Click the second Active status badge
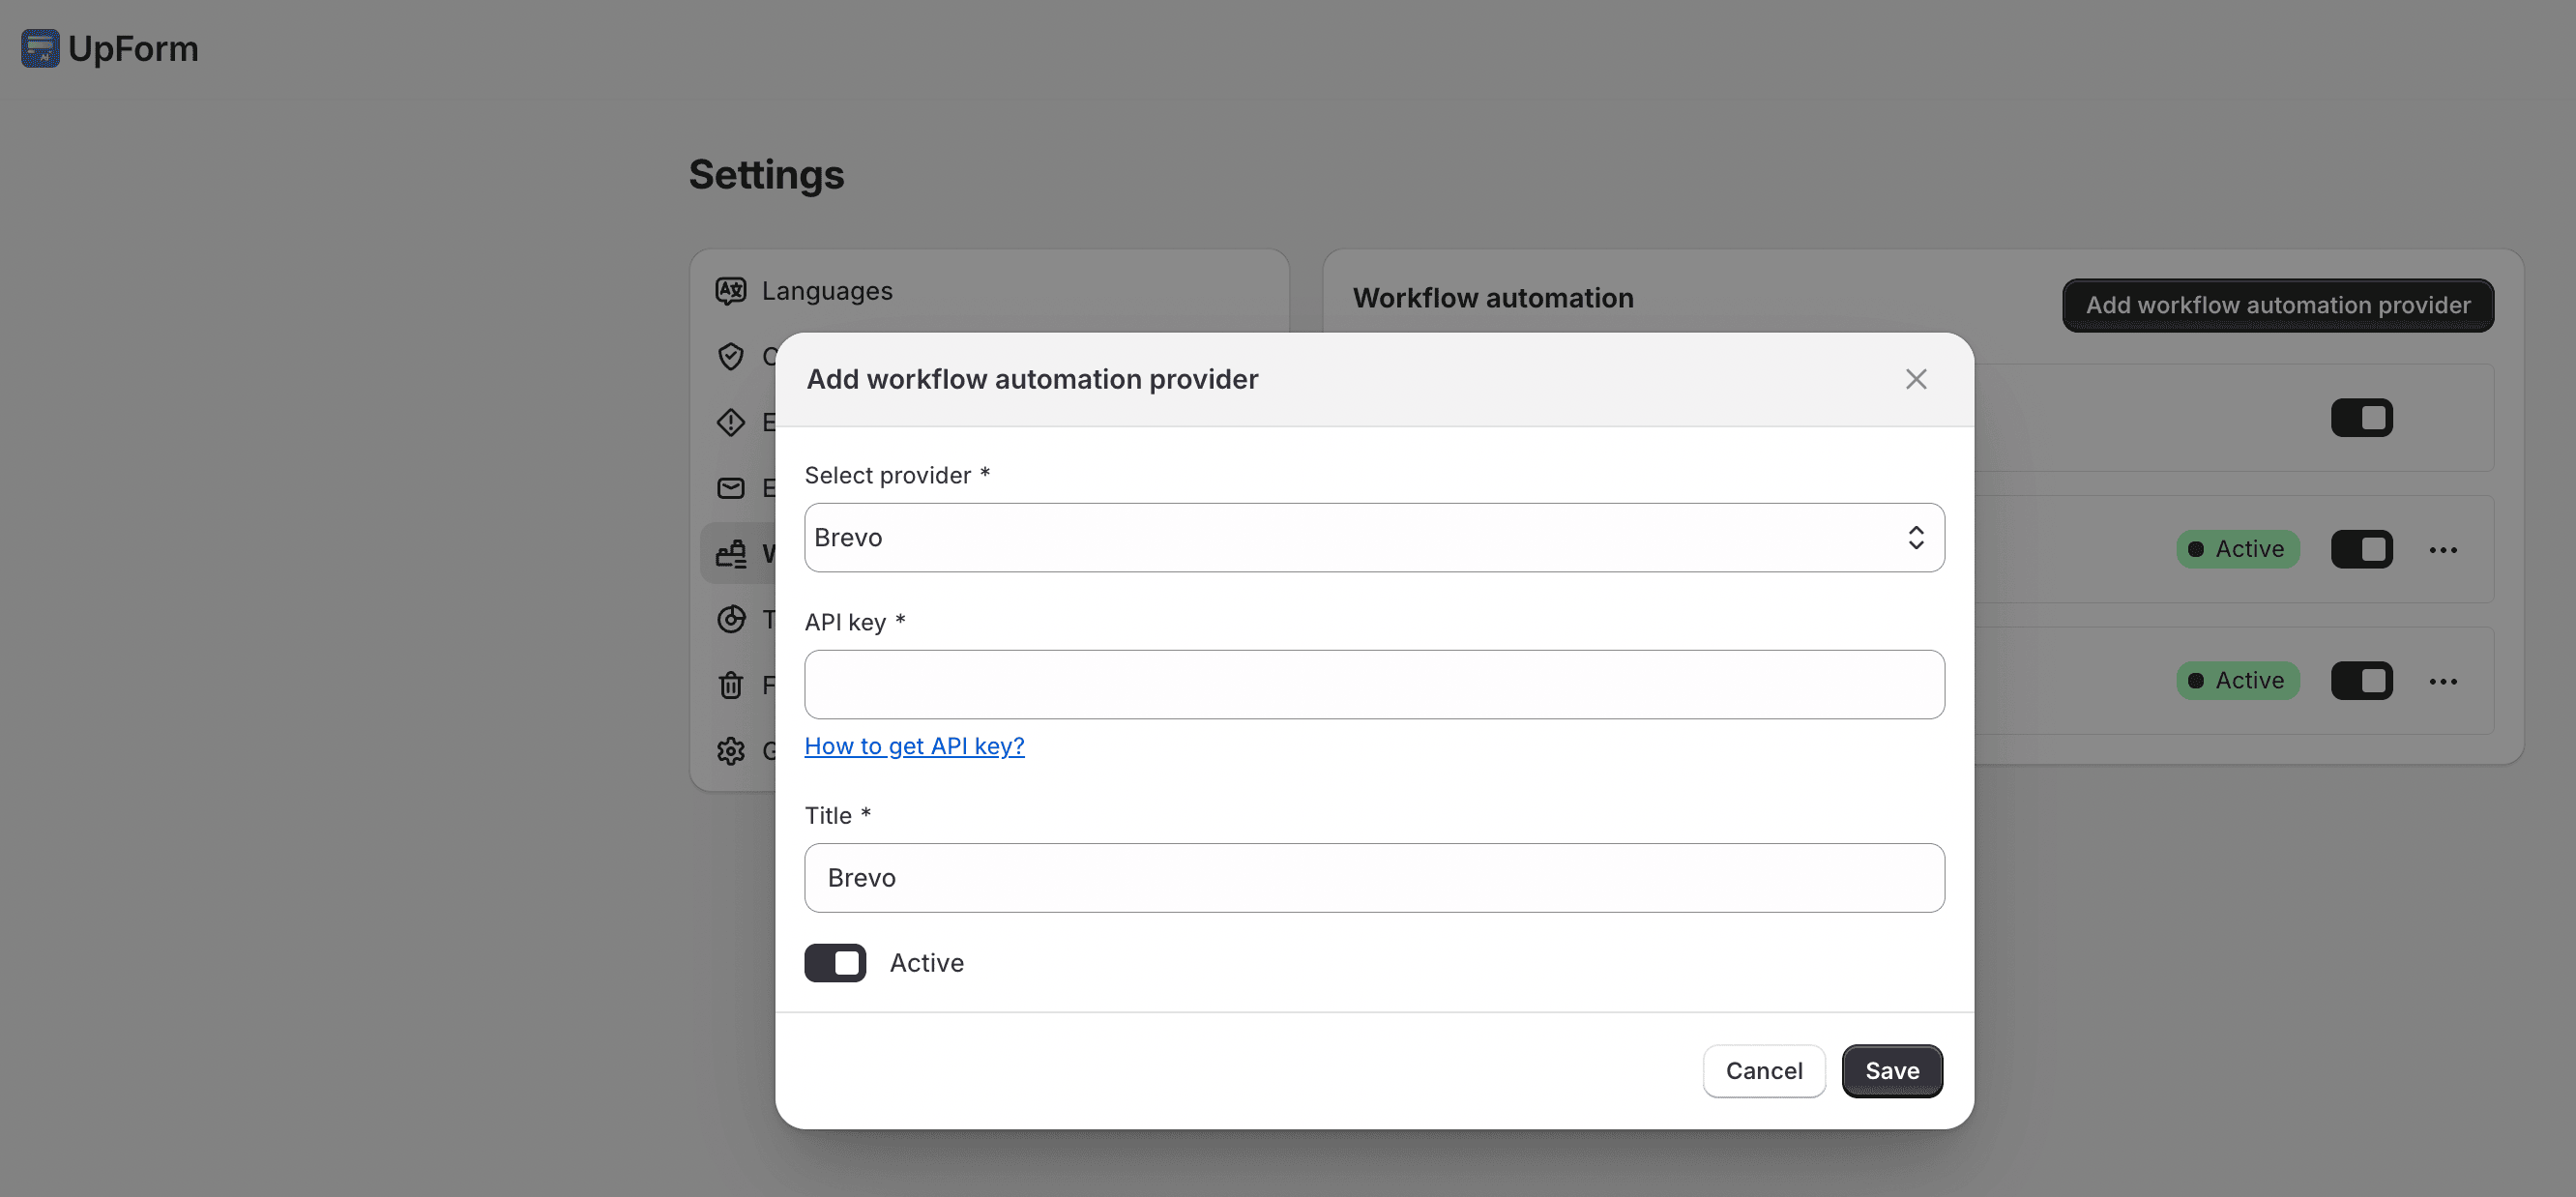Screen dimensions: 2576x1197 [x=2237, y=681]
